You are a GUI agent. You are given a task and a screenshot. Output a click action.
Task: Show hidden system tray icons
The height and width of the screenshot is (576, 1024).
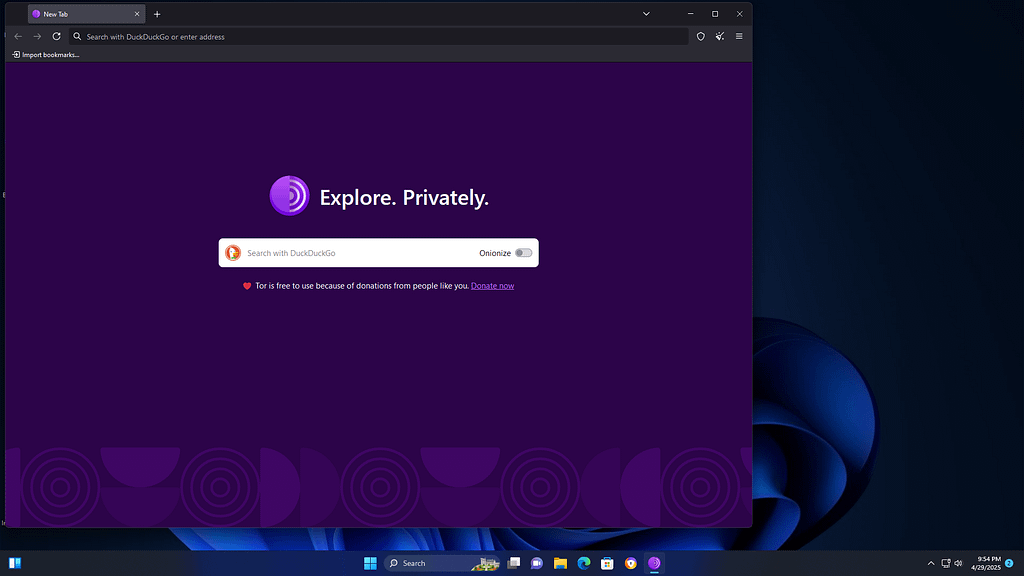click(931, 563)
